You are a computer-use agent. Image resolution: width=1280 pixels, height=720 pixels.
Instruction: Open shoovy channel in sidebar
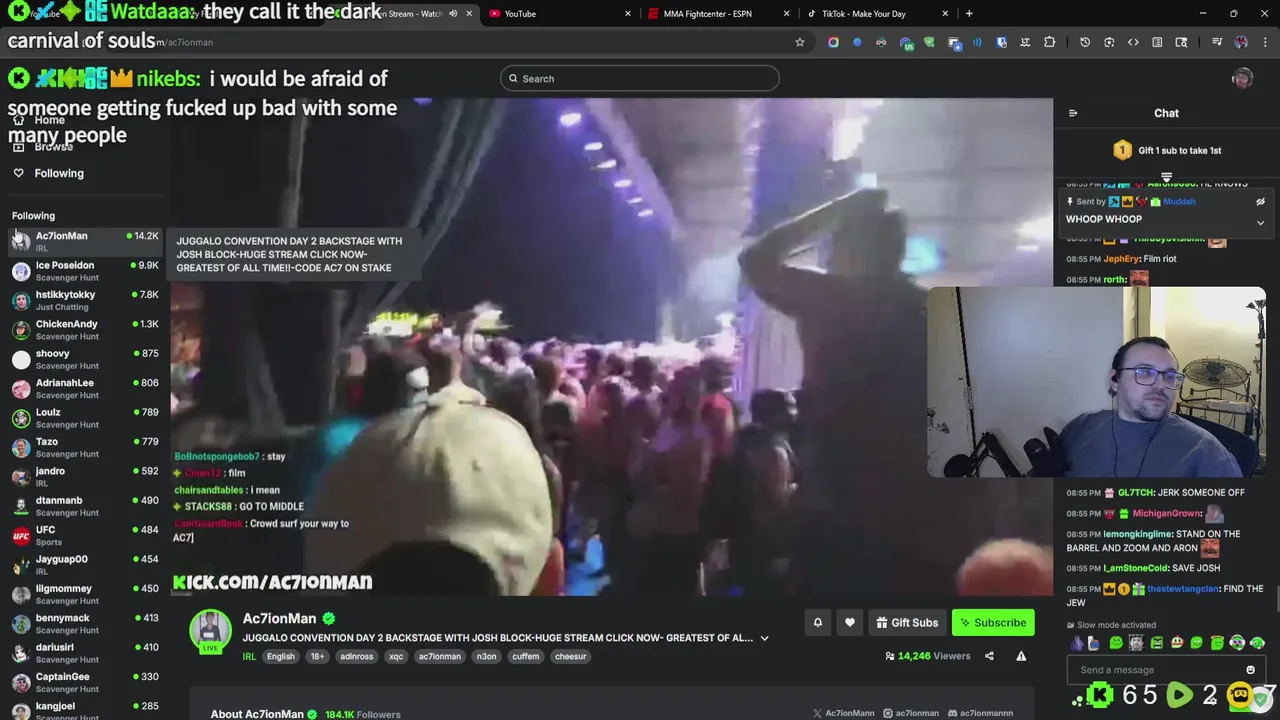tap(84, 359)
